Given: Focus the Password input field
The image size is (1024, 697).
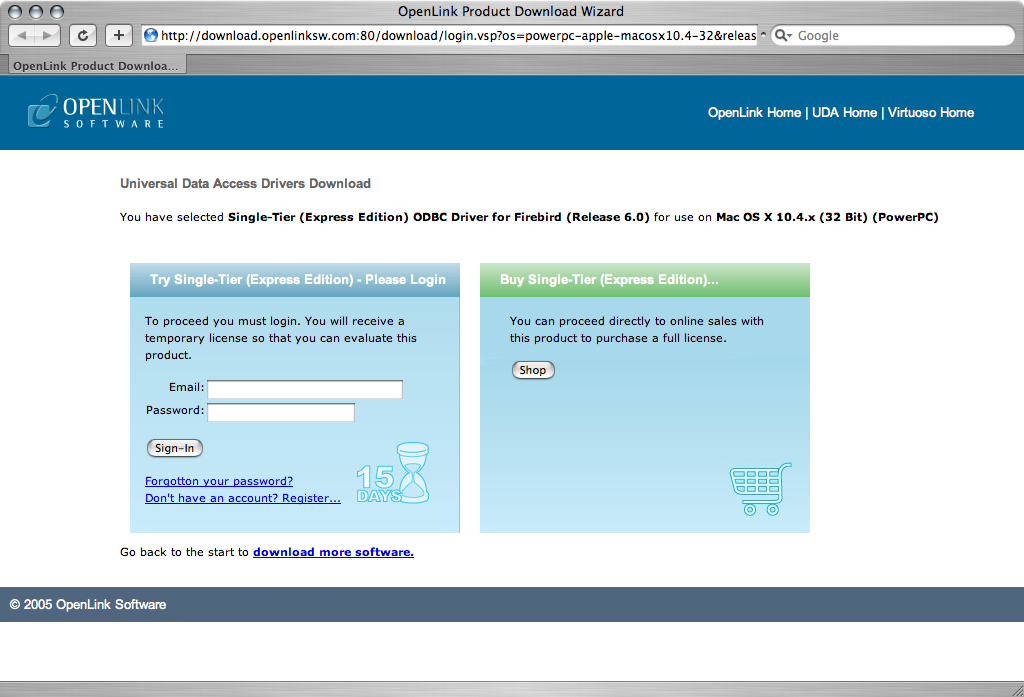Looking at the screenshot, I should 280,412.
